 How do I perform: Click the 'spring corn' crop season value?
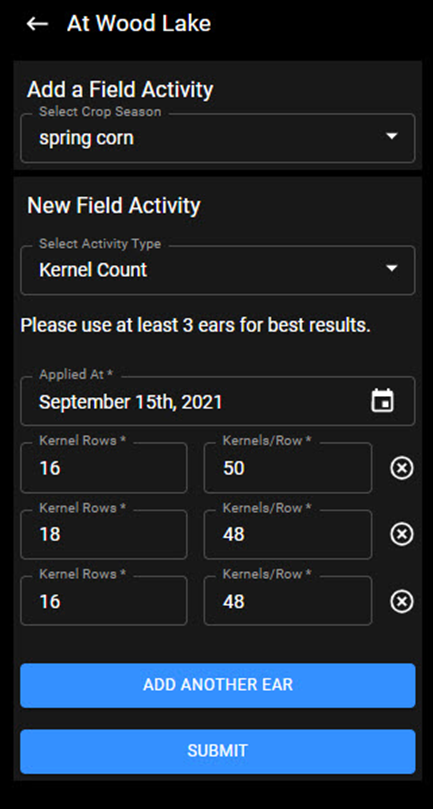pyautogui.click(x=86, y=138)
